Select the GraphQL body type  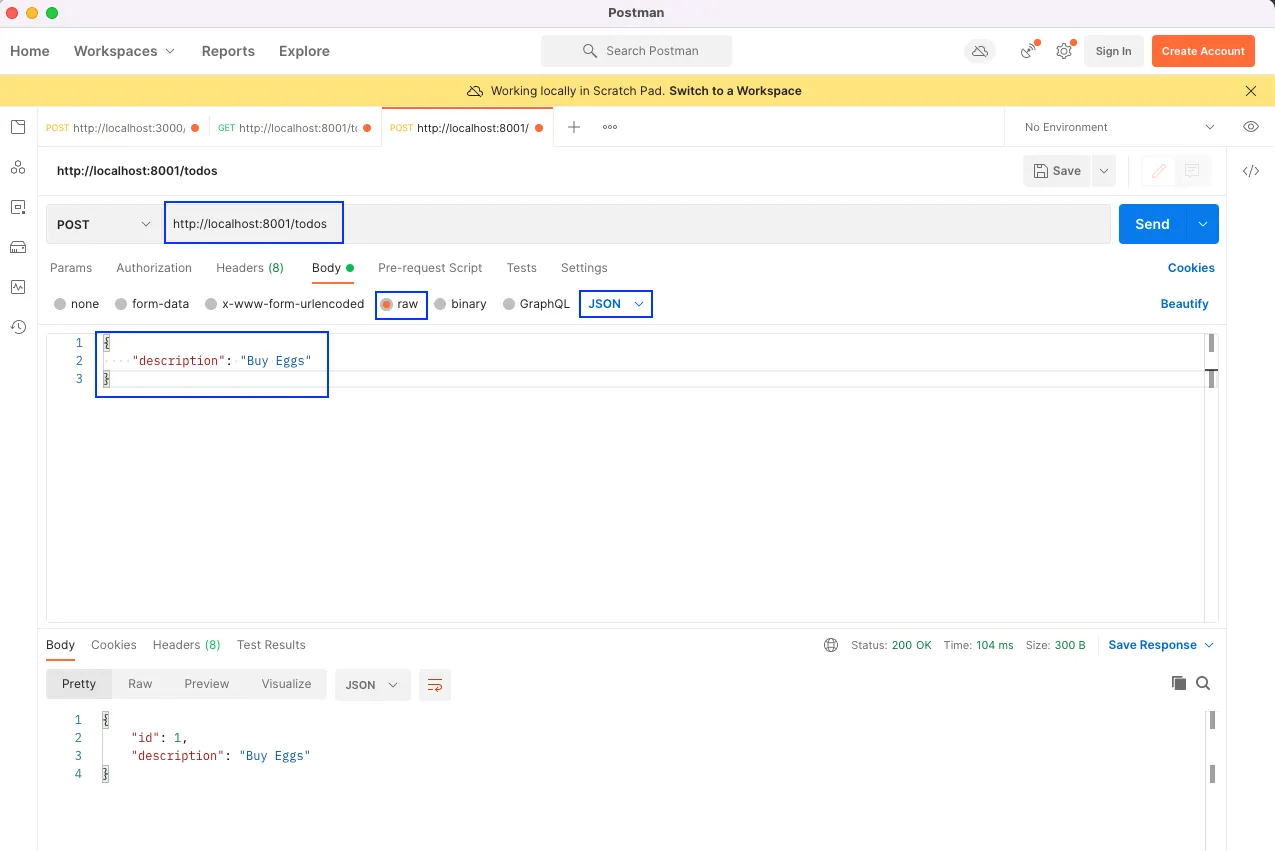point(536,304)
